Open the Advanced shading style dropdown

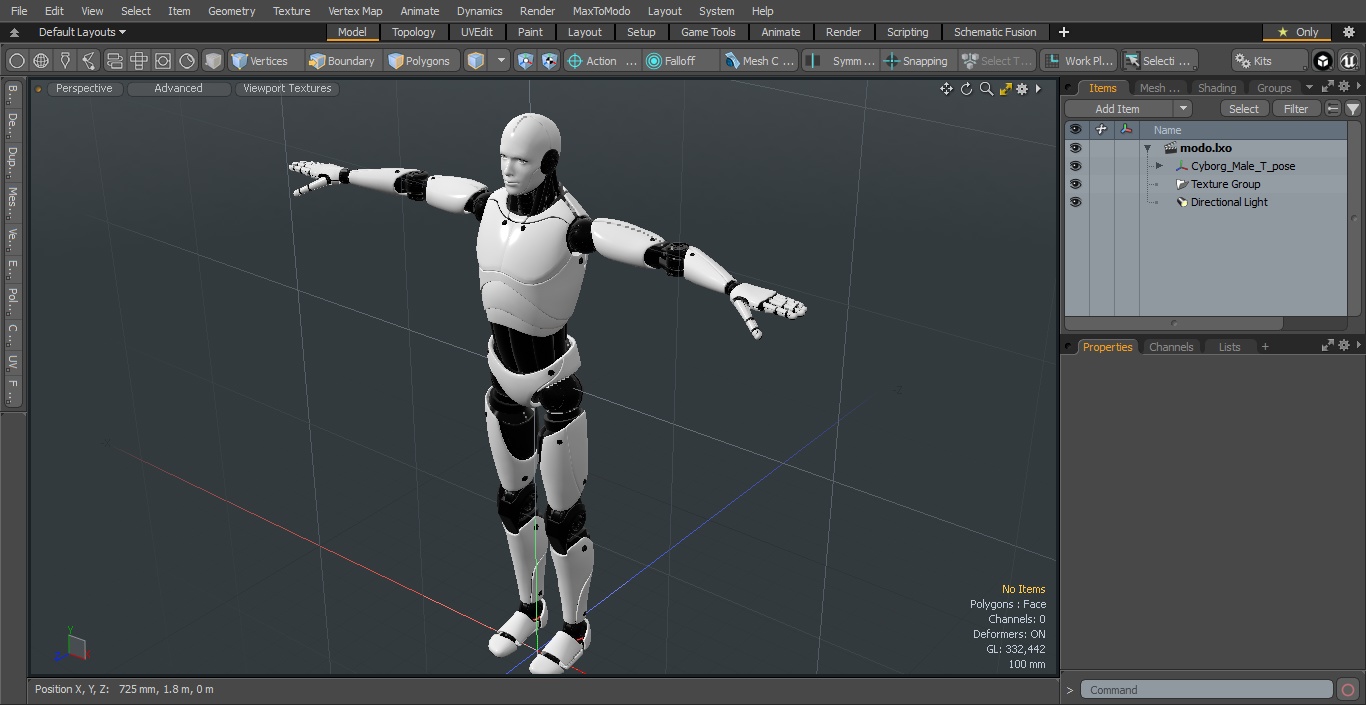pos(178,88)
